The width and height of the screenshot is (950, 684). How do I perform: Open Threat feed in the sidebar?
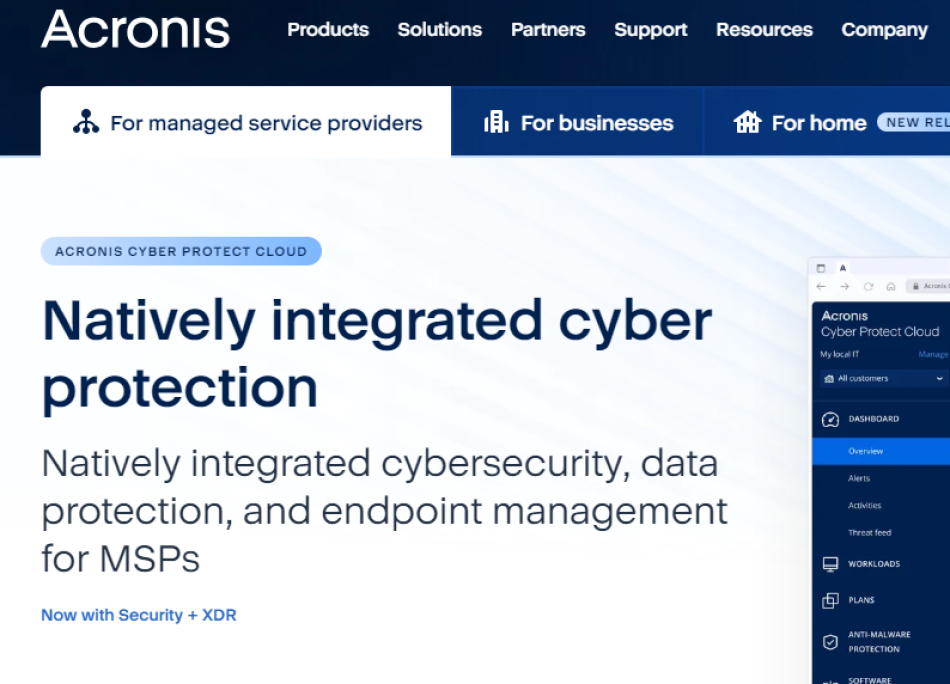click(x=869, y=533)
